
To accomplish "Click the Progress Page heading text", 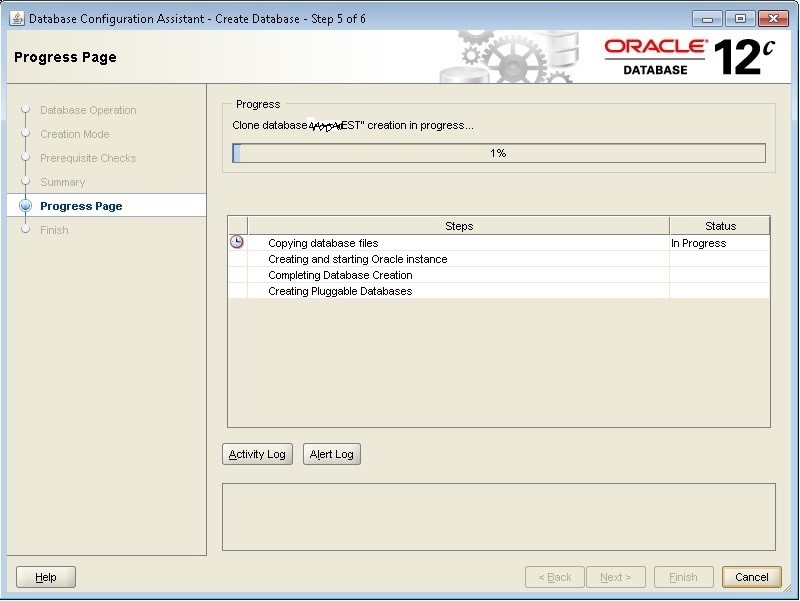I will [65, 57].
